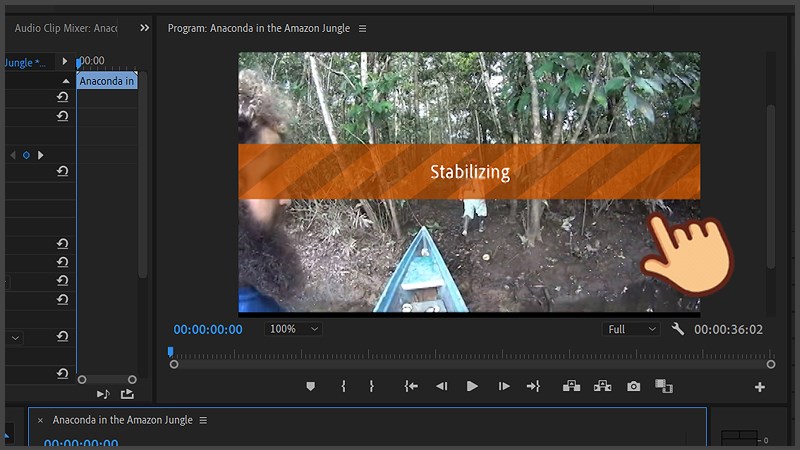The width and height of the screenshot is (800, 450).
Task: Collapse the effect section with up arrow
Action: (x=66, y=81)
